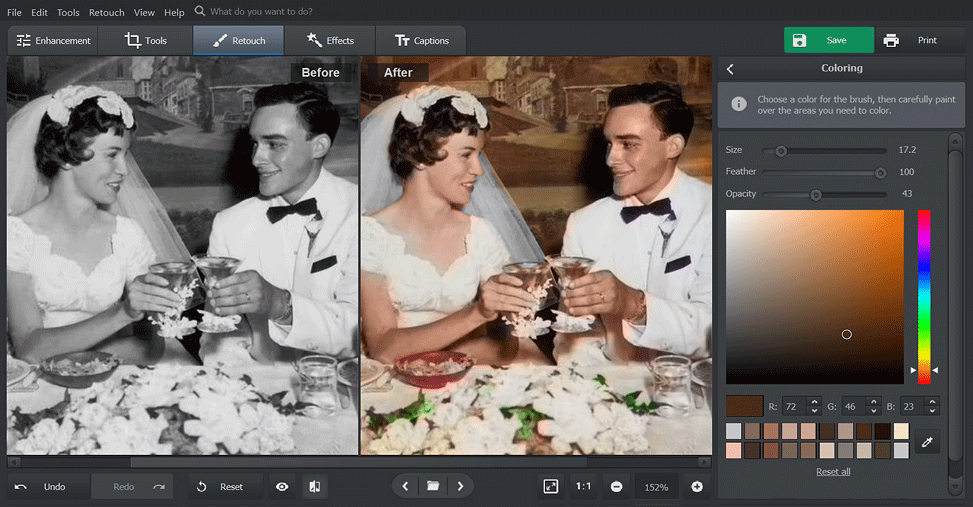Click the green Save button

point(828,40)
